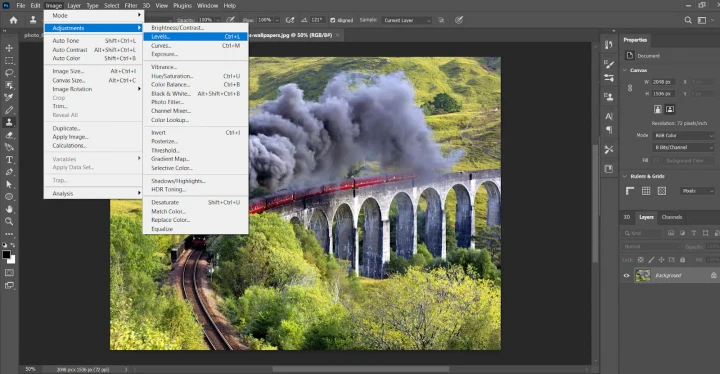Set canvas orientation to landscape

click(670, 109)
